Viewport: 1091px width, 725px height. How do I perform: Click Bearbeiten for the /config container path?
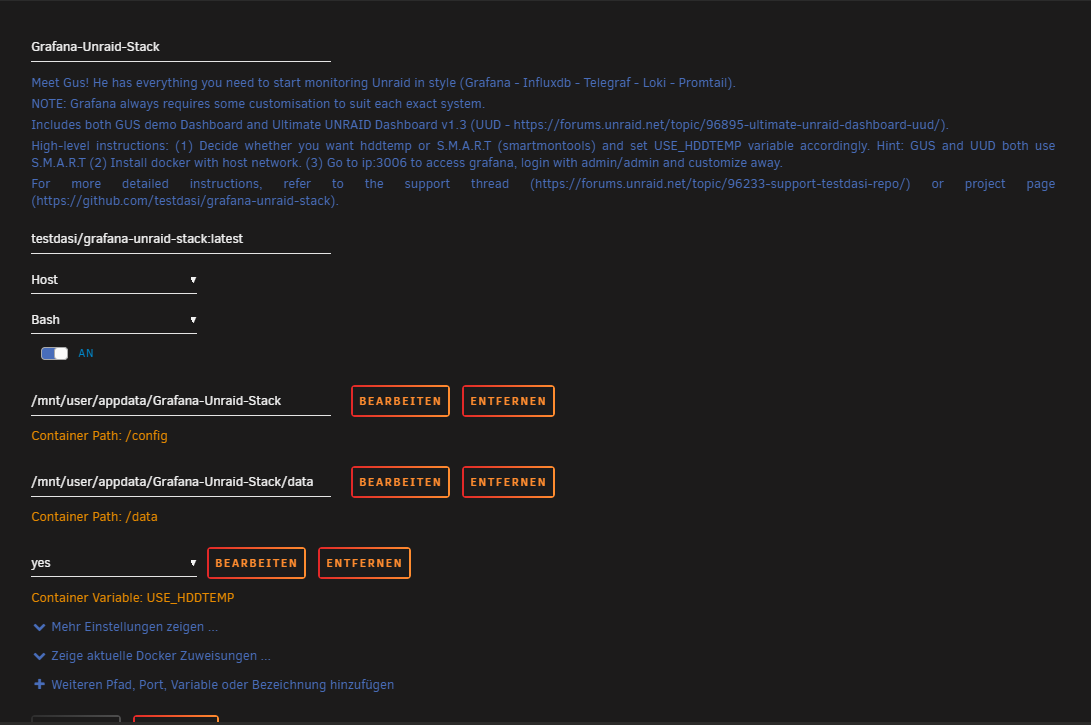tap(400, 401)
